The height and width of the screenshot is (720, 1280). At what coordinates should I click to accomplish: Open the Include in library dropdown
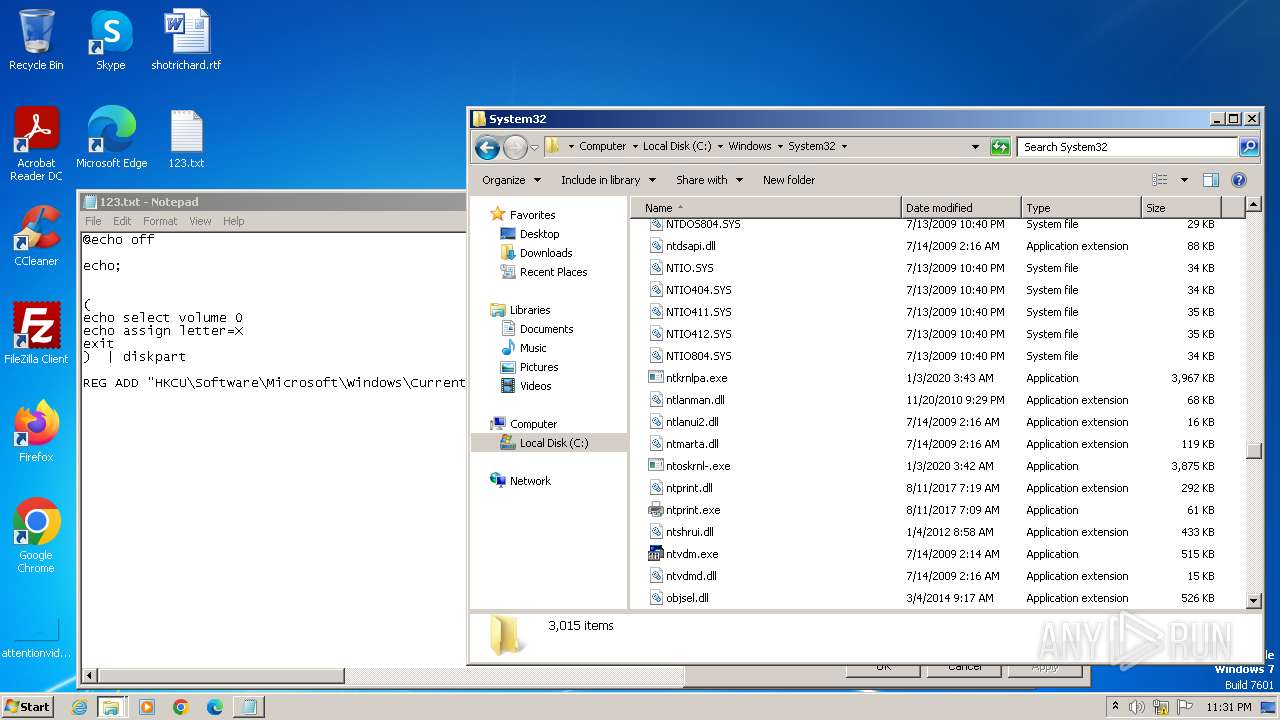(x=608, y=180)
